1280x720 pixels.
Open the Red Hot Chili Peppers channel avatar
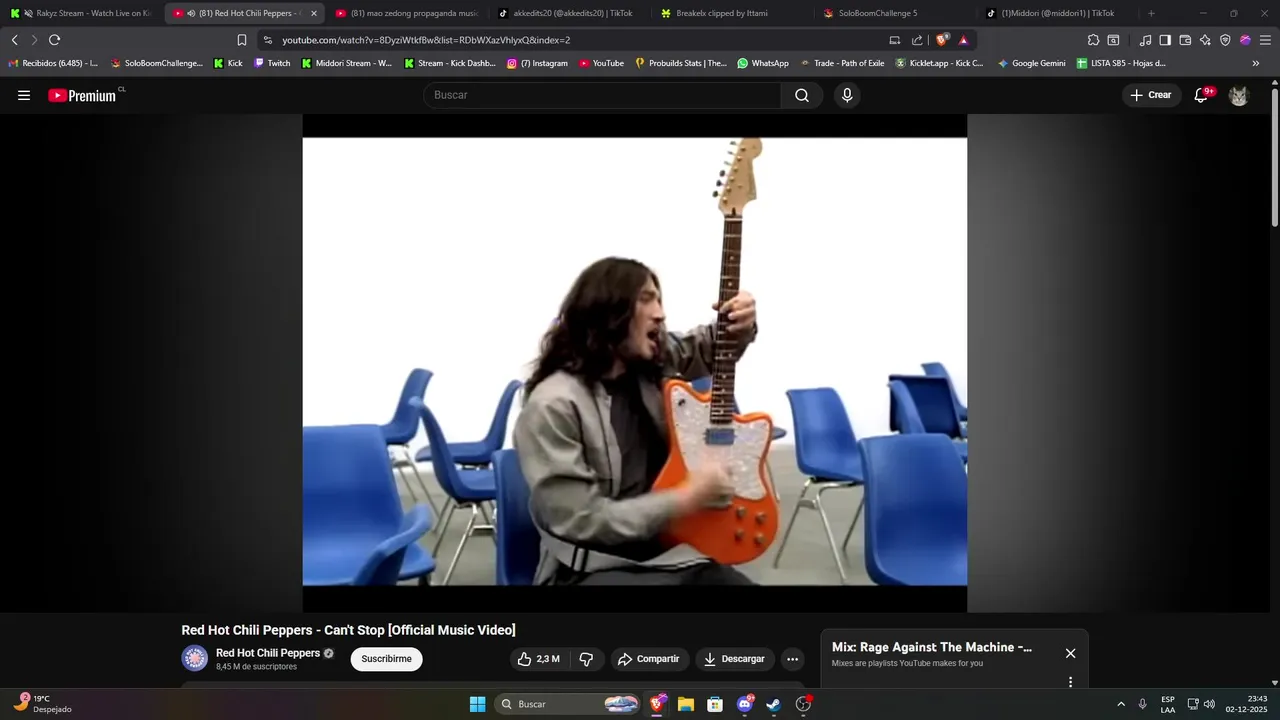195,658
